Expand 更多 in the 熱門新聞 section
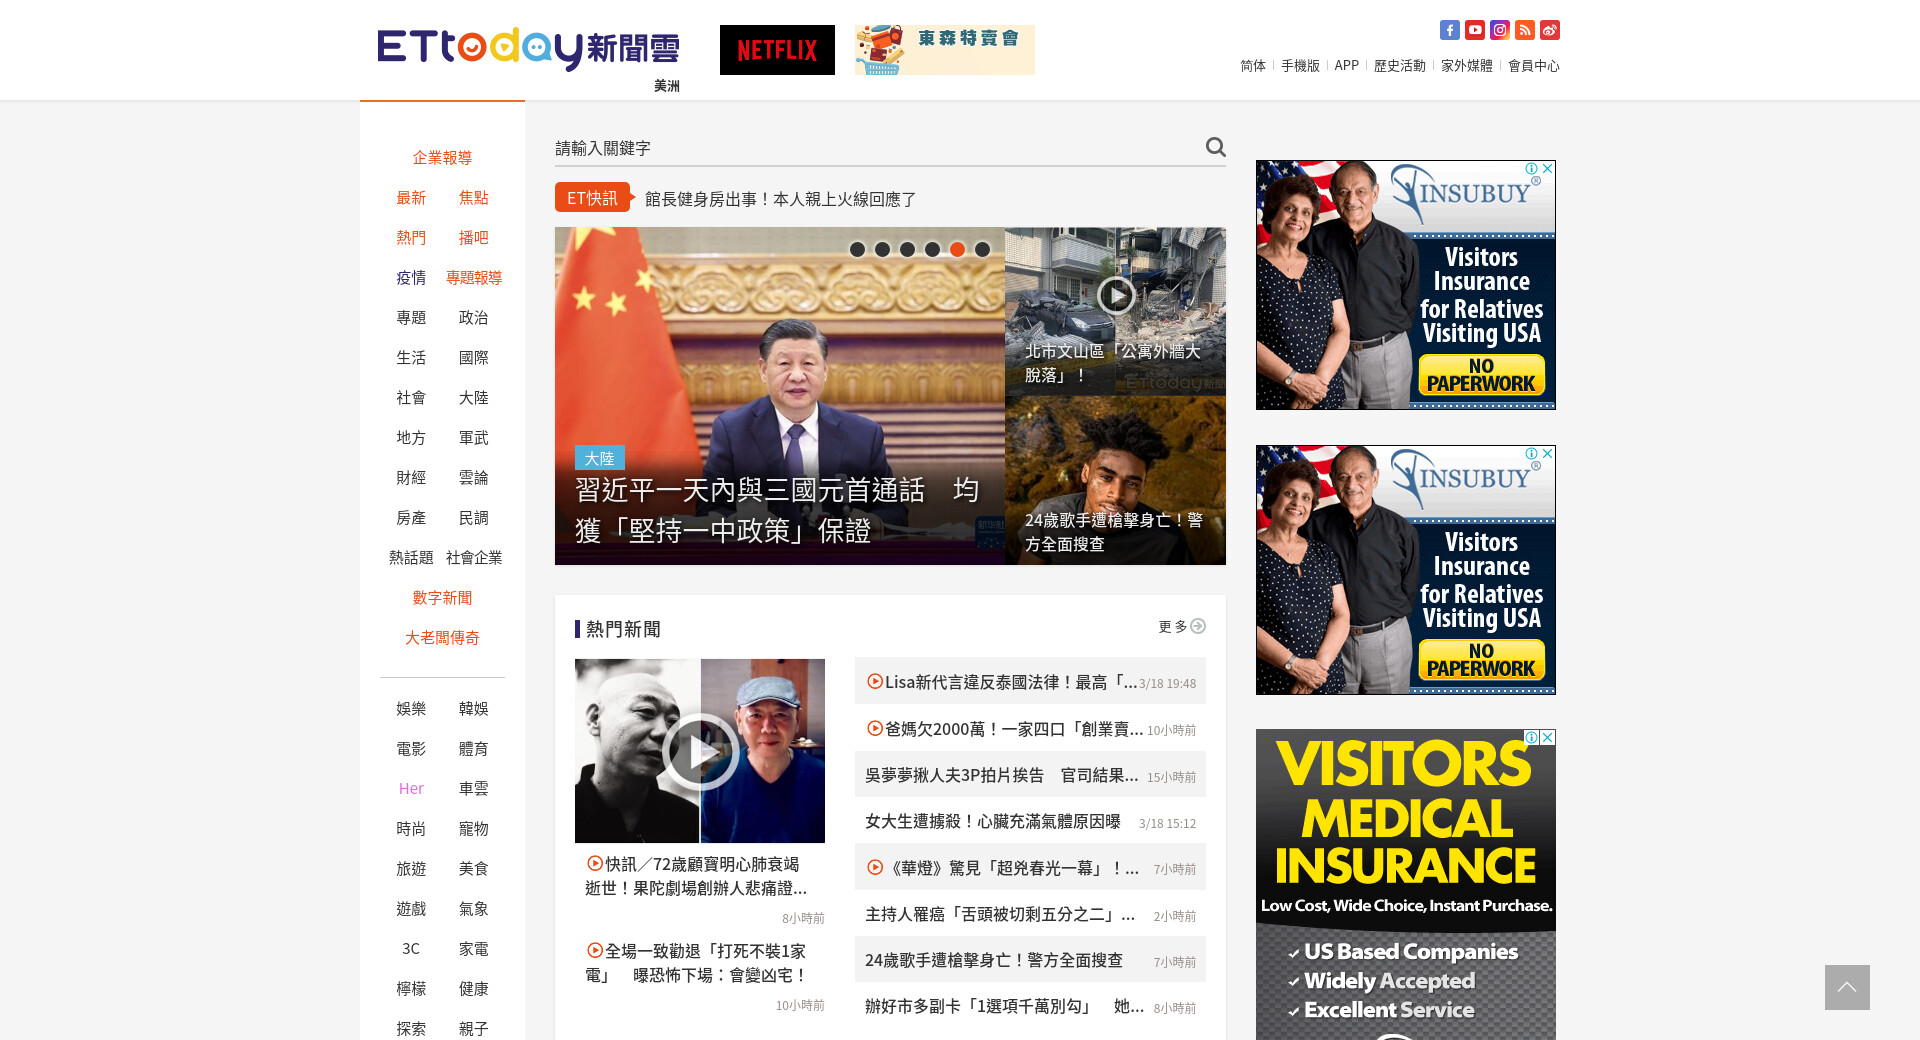The height and width of the screenshot is (1040, 1920). pos(1181,627)
